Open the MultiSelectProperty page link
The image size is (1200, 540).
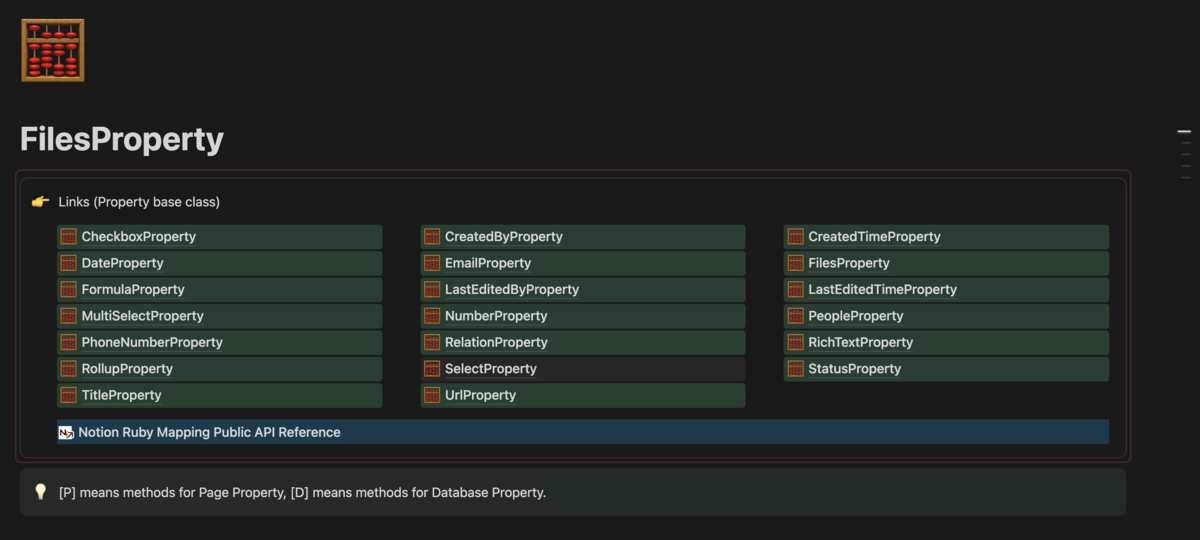click(x=142, y=316)
